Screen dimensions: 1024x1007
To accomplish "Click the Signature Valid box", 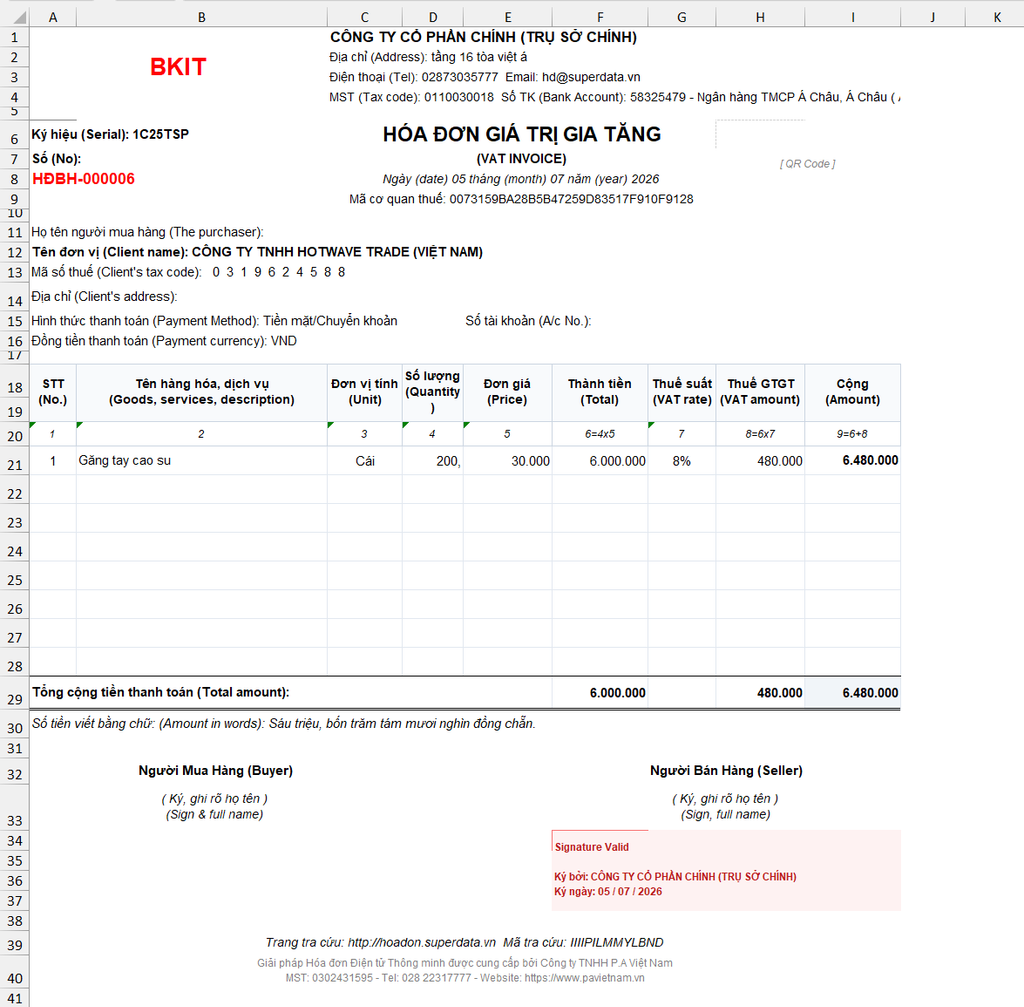I will tap(726, 870).
